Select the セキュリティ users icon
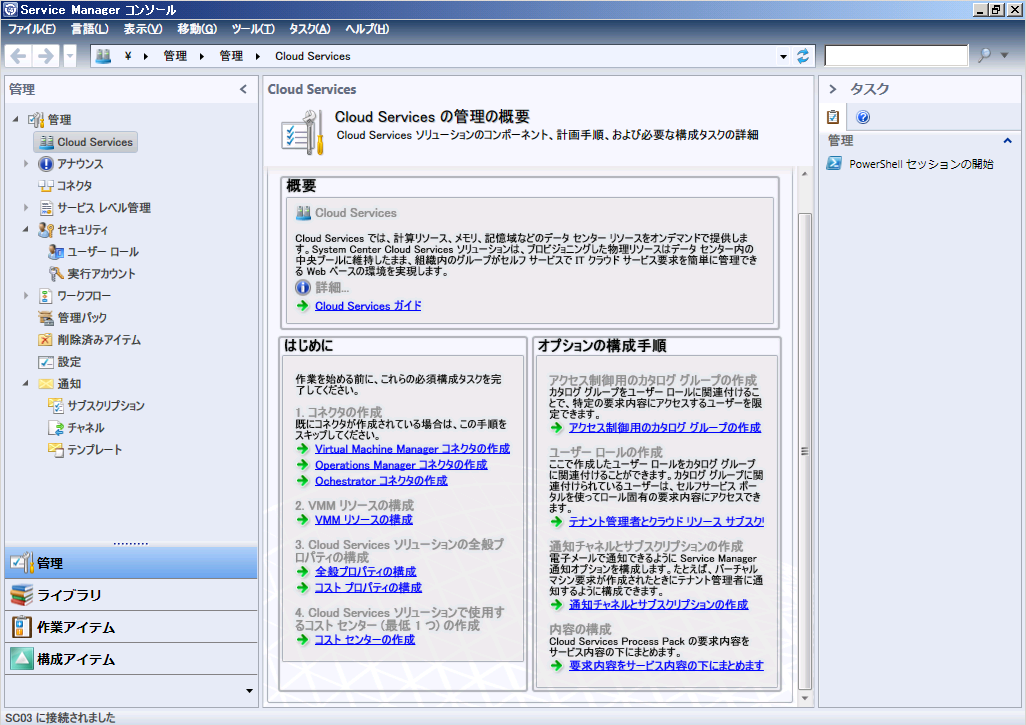 click(x=45, y=230)
